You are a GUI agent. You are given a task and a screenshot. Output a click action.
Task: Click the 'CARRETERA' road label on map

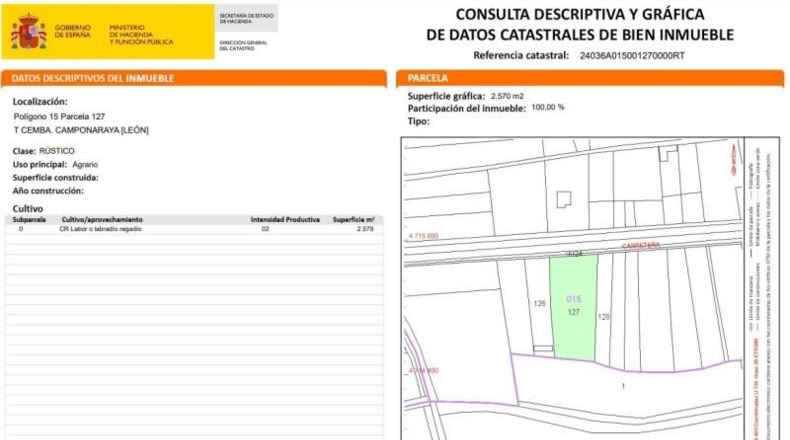pyautogui.click(x=641, y=245)
